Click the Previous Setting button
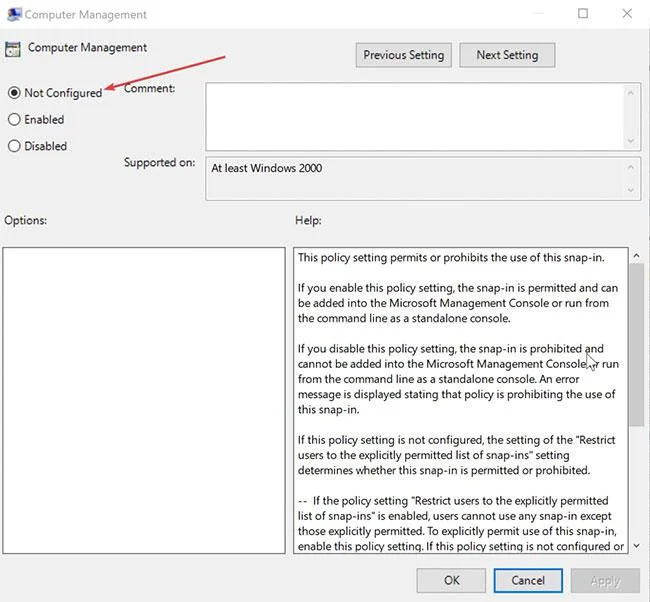This screenshot has width=650, height=602. coord(403,55)
